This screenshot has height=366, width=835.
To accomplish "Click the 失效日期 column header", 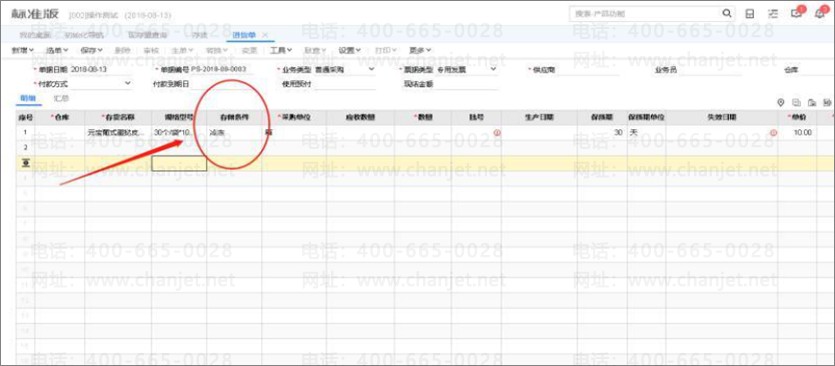I will tap(722, 117).
